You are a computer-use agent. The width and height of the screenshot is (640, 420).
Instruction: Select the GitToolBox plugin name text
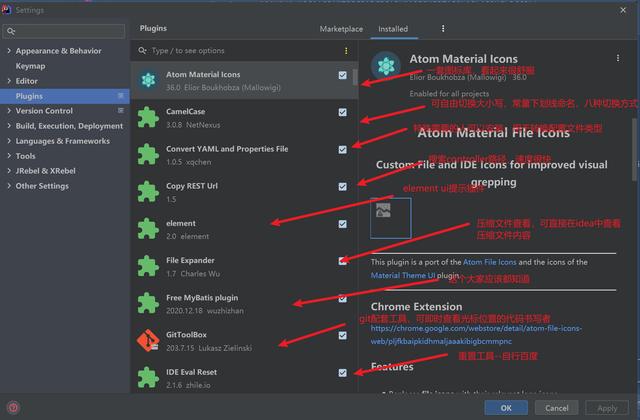[186, 335]
